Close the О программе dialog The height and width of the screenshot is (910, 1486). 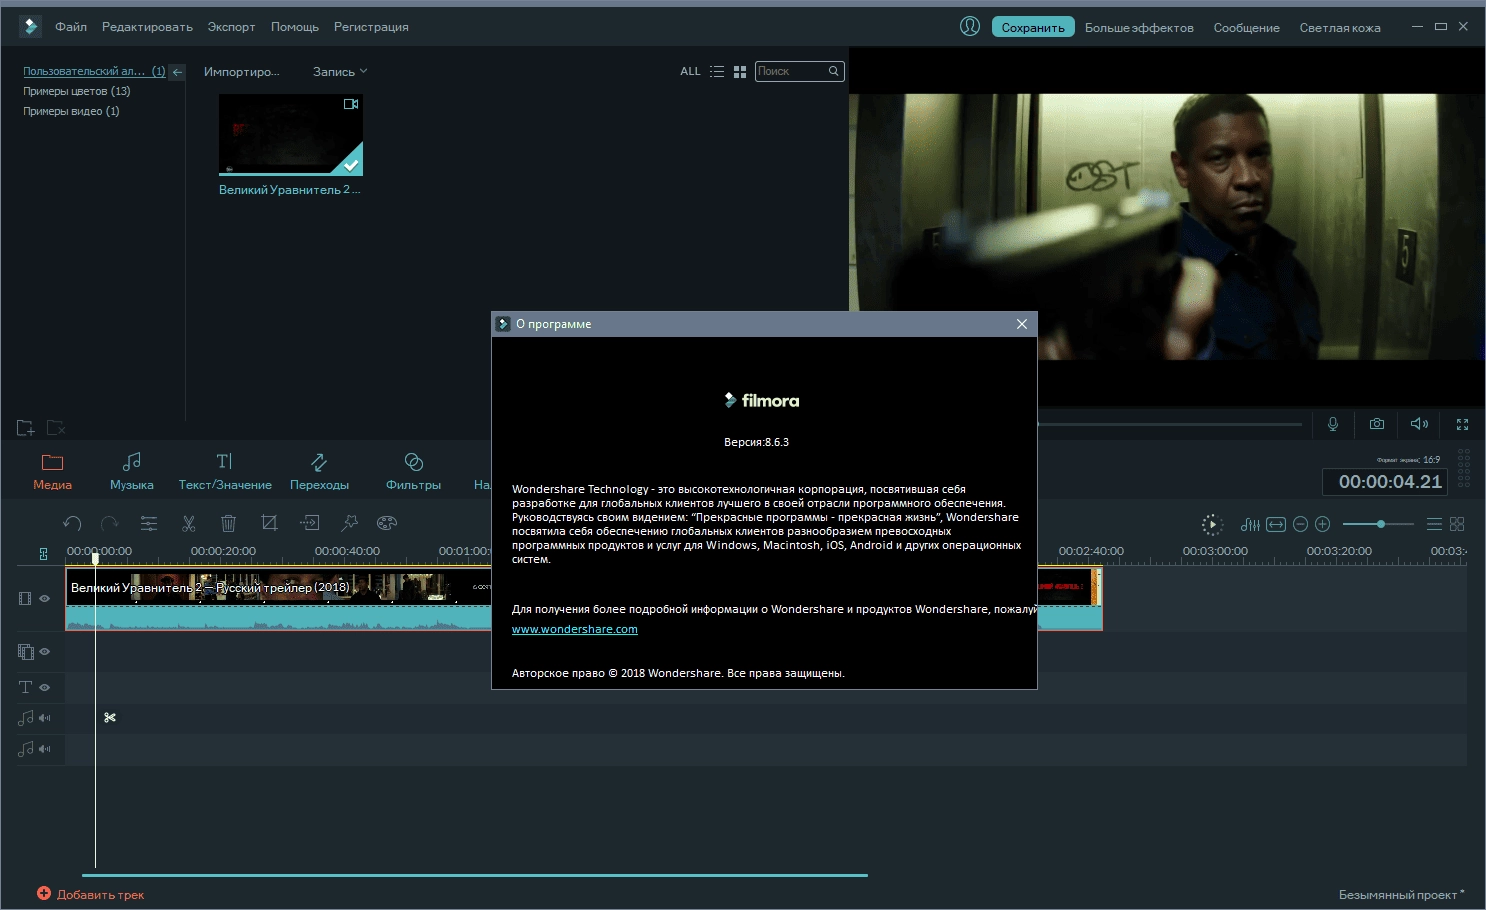pyautogui.click(x=1021, y=324)
